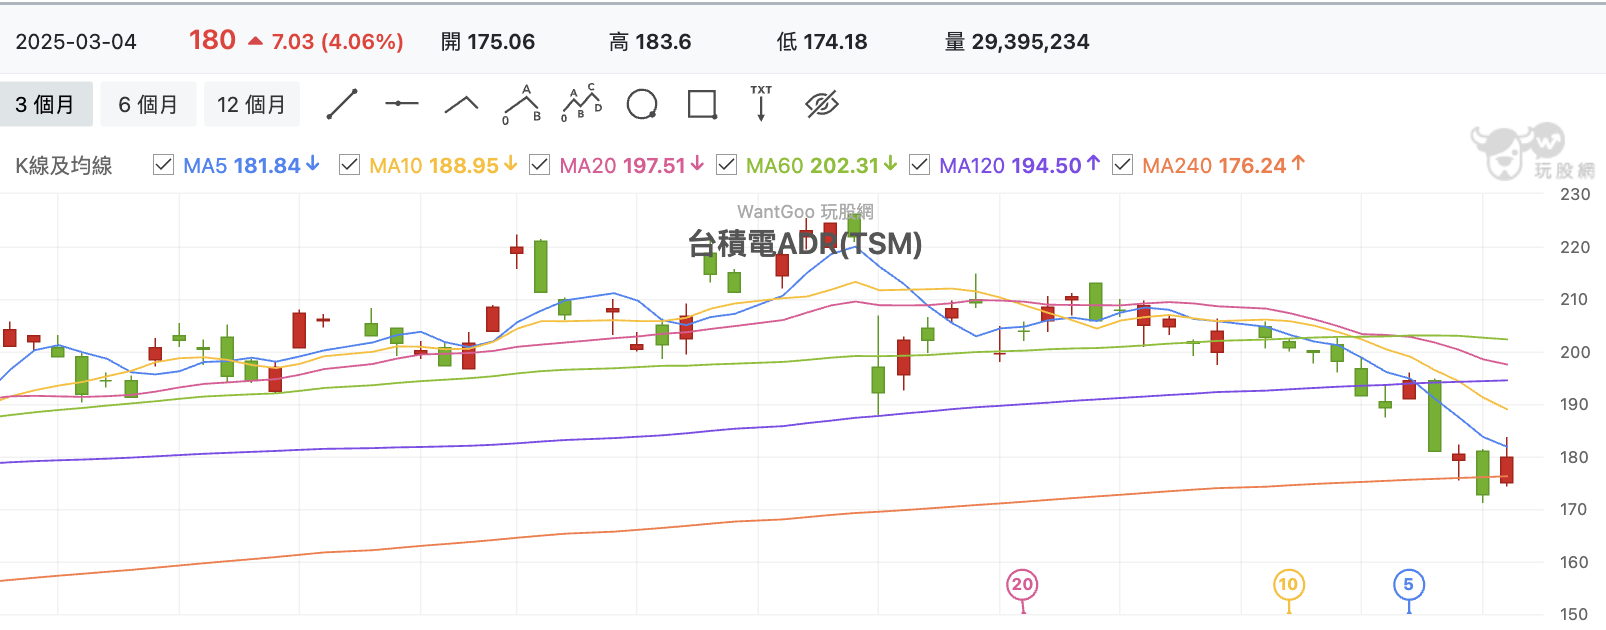Viewport: 1606px width, 630px height.
Task: Hide drawings with the crossed-eye icon
Action: [822, 104]
